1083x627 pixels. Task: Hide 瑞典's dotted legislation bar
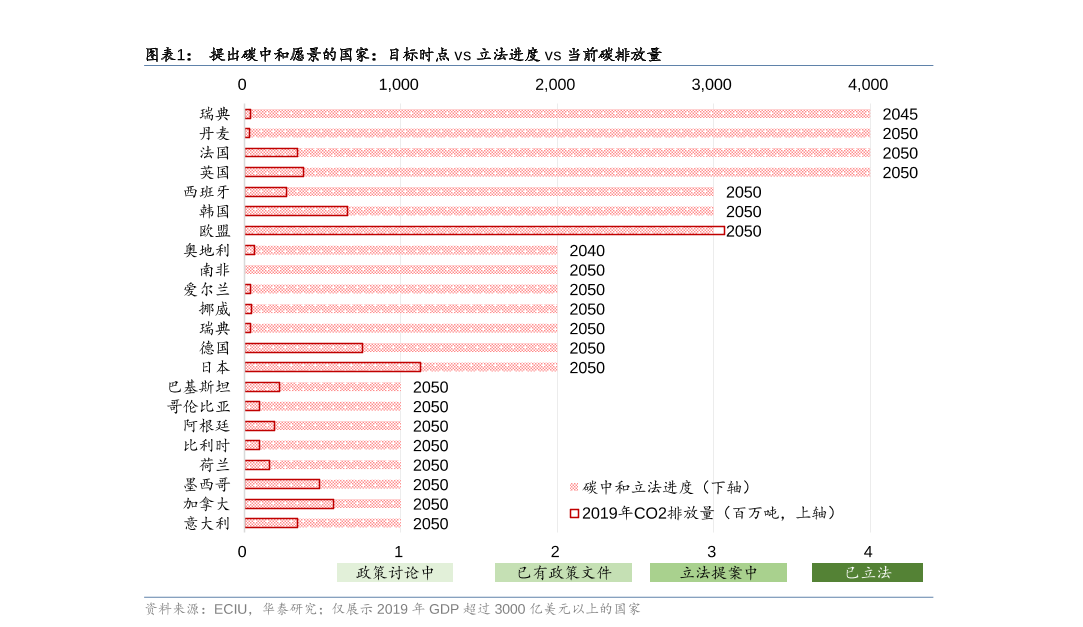click(550, 114)
